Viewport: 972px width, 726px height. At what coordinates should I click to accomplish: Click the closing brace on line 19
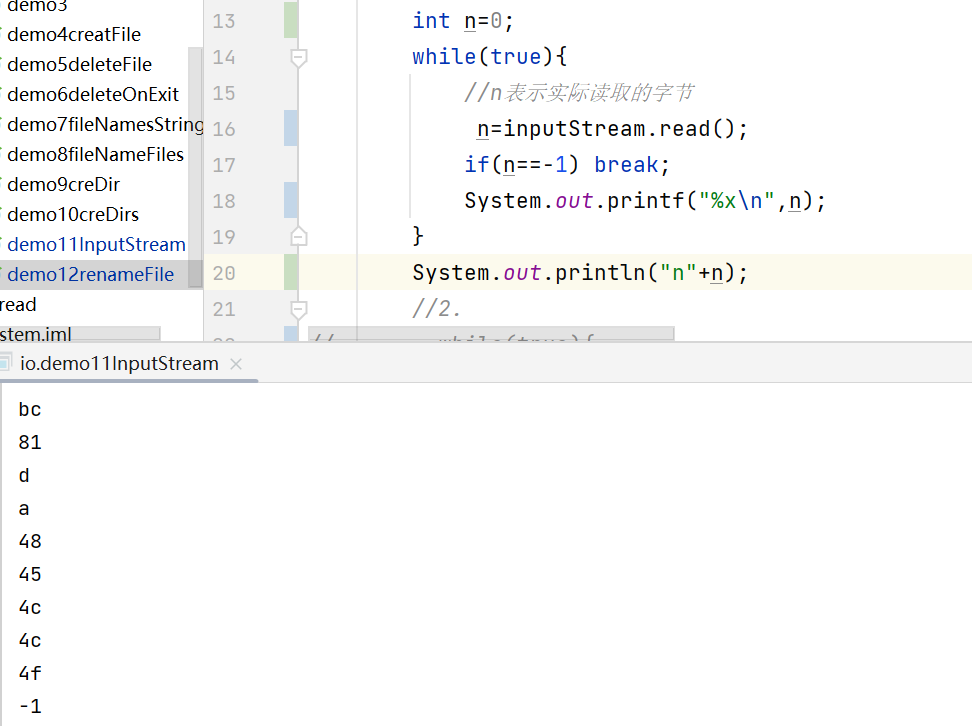[x=418, y=237]
